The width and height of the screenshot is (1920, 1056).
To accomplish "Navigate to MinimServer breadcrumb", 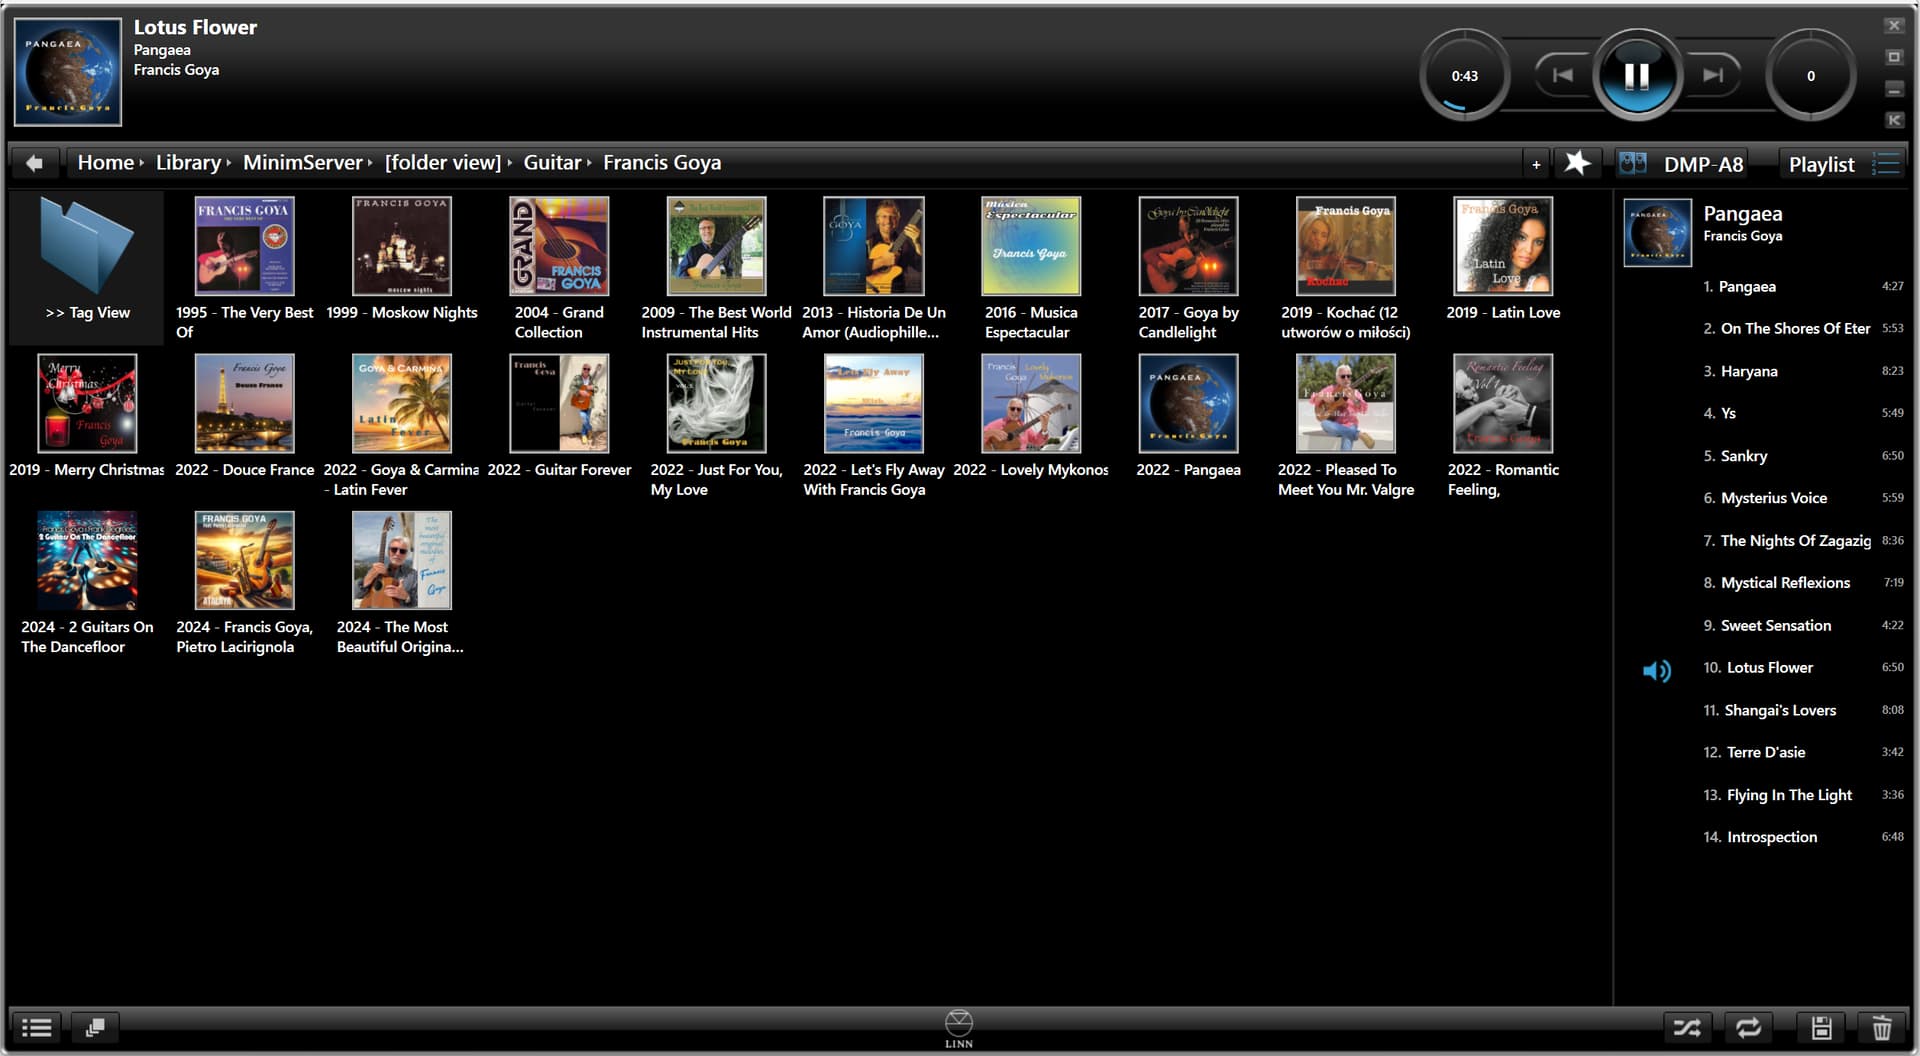I will point(302,162).
